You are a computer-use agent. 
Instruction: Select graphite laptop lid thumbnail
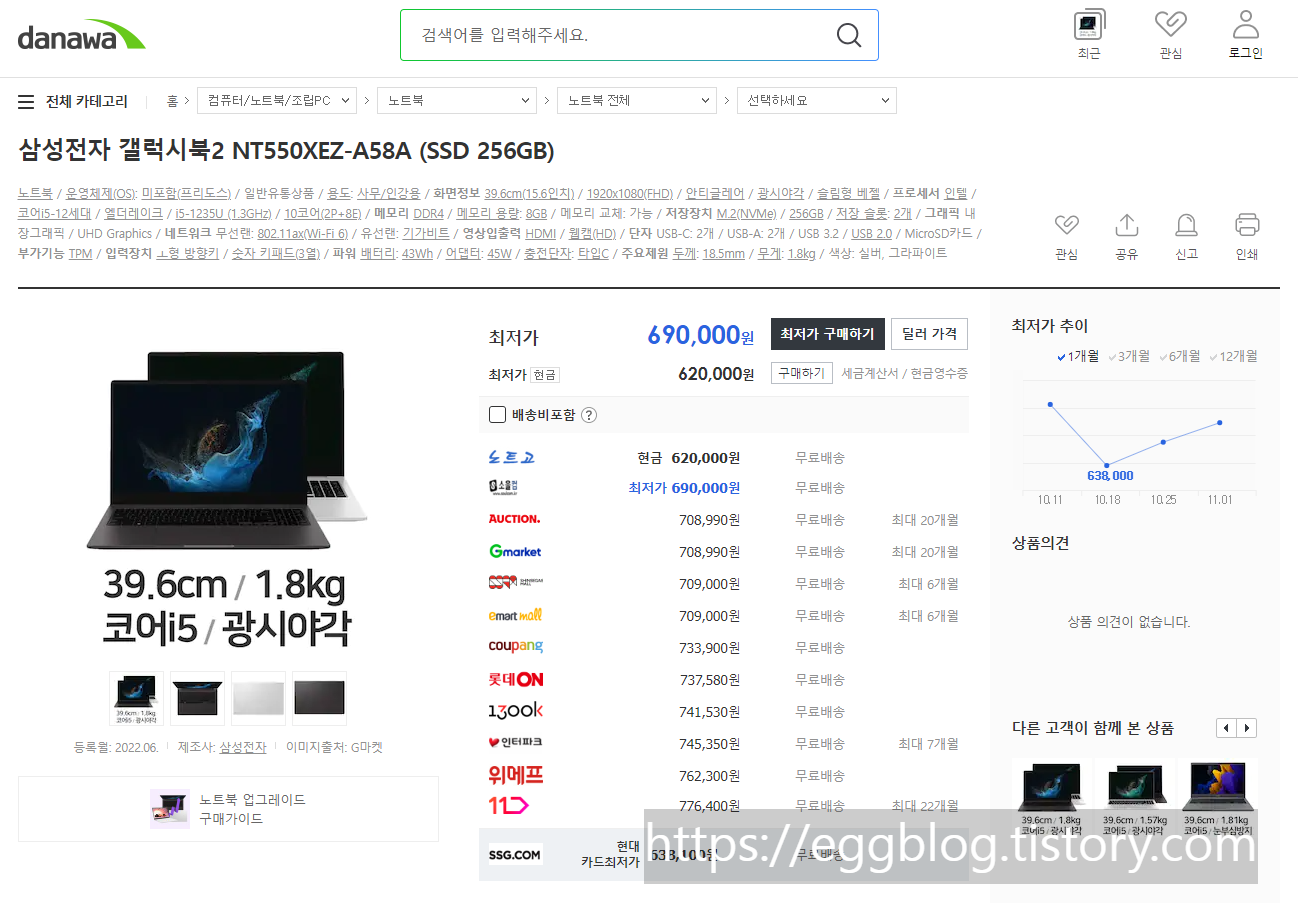(x=319, y=698)
